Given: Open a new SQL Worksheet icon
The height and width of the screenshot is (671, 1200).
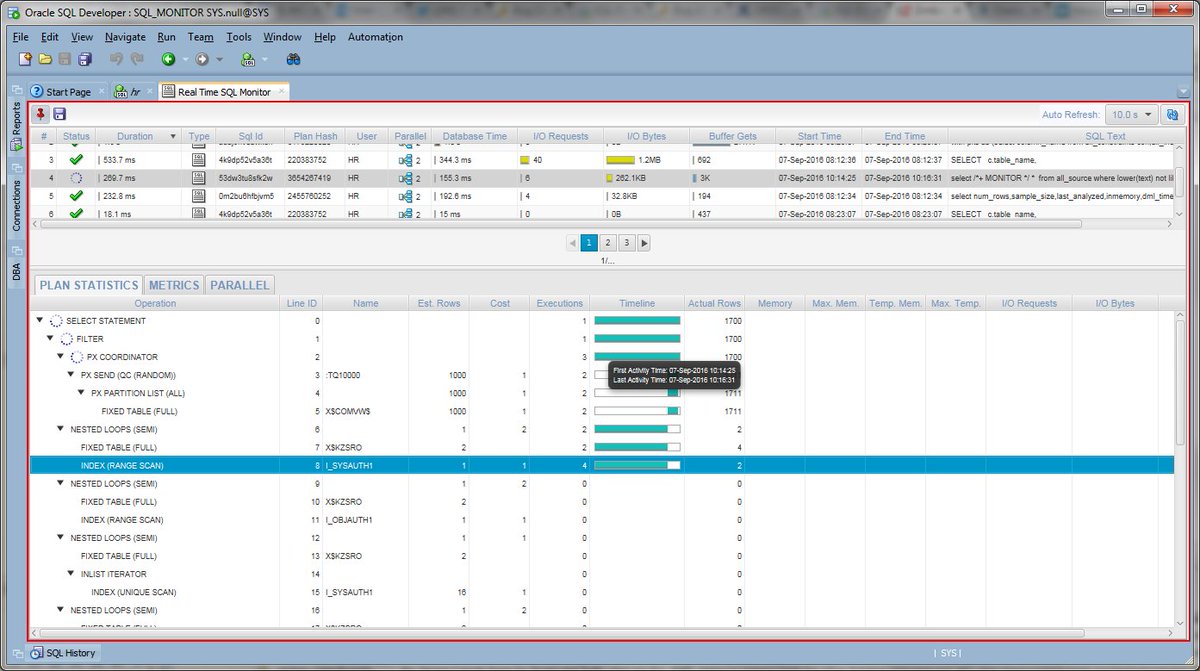Looking at the screenshot, I should (x=246, y=60).
